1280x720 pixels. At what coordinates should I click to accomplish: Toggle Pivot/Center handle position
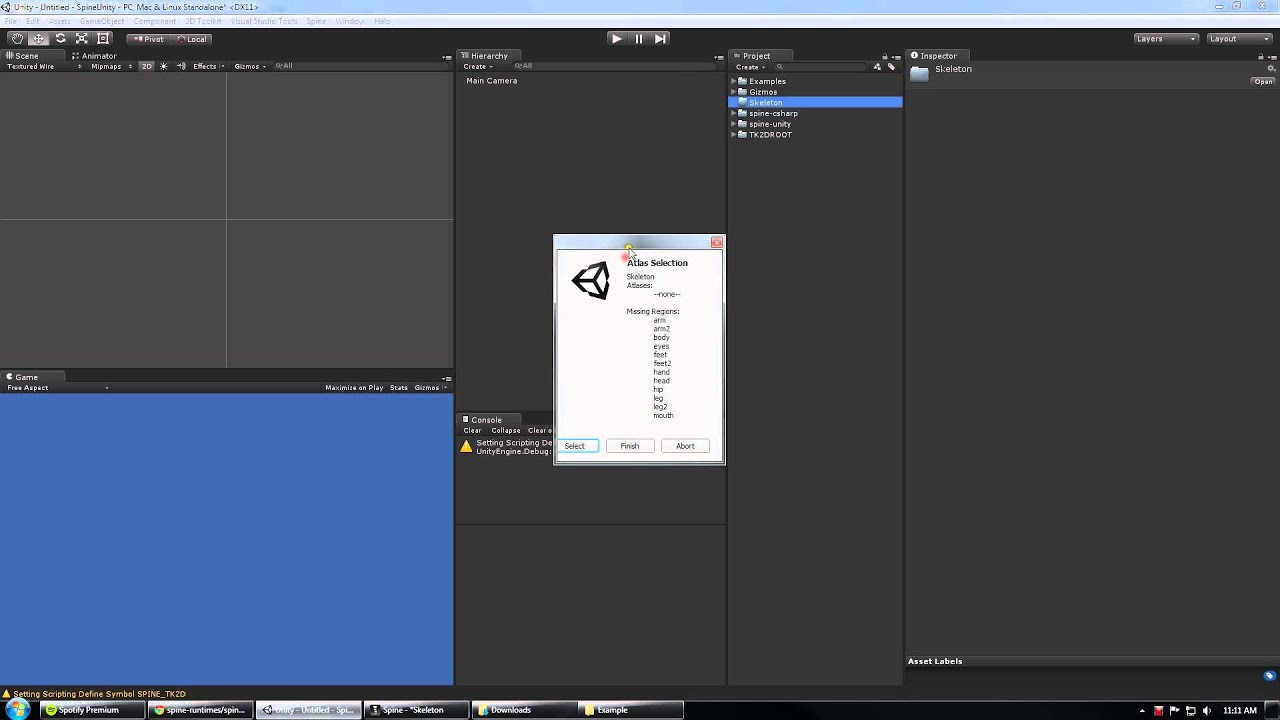tap(149, 39)
